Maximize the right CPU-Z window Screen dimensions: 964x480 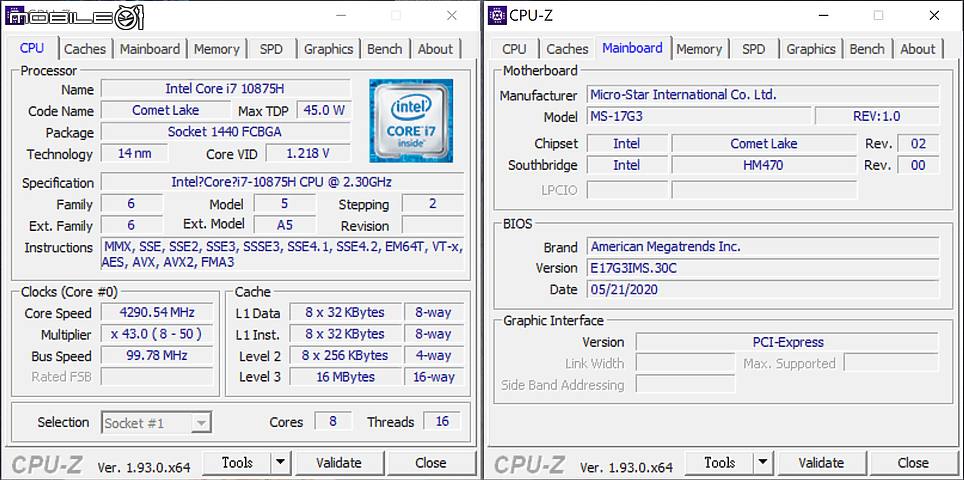point(879,16)
